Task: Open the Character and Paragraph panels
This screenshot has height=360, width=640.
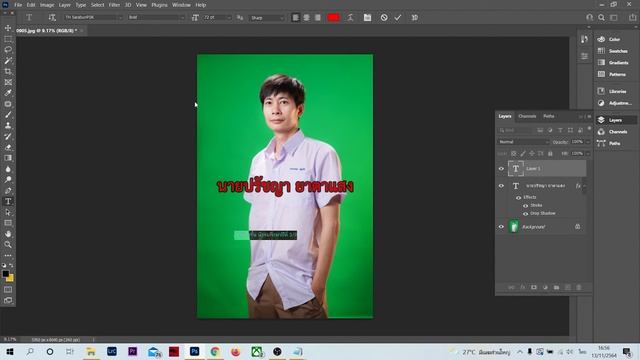Action: coord(367,18)
